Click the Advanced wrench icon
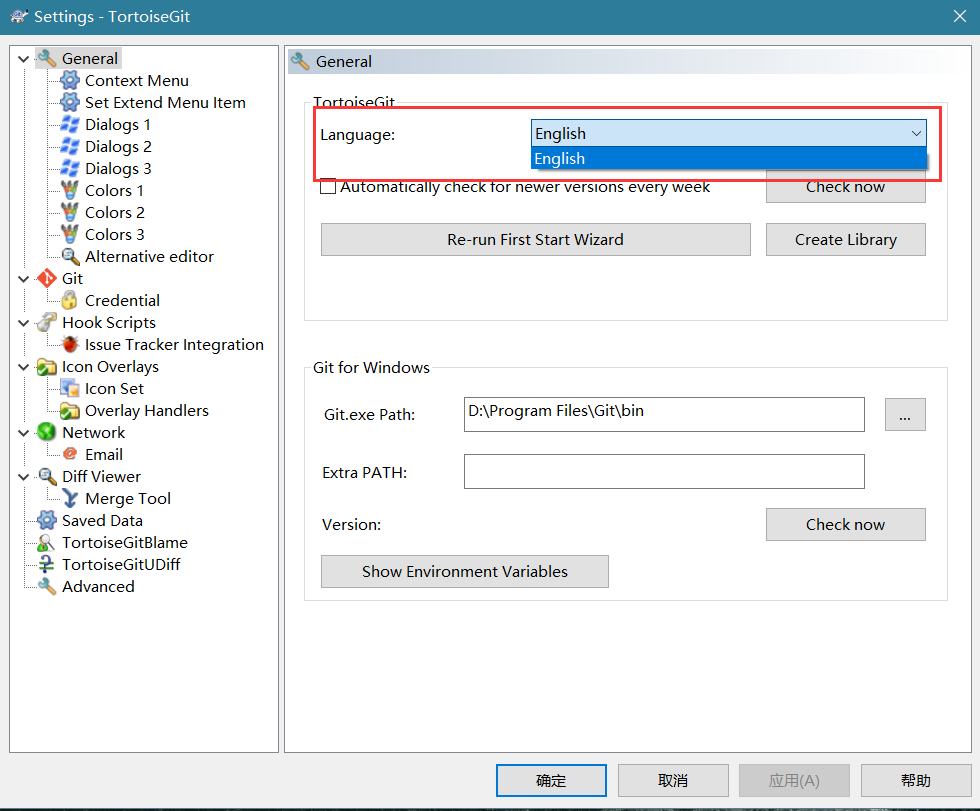 point(47,586)
